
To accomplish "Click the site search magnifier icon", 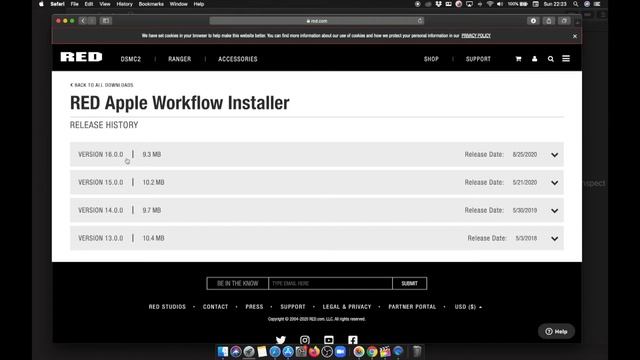I will coord(551,59).
